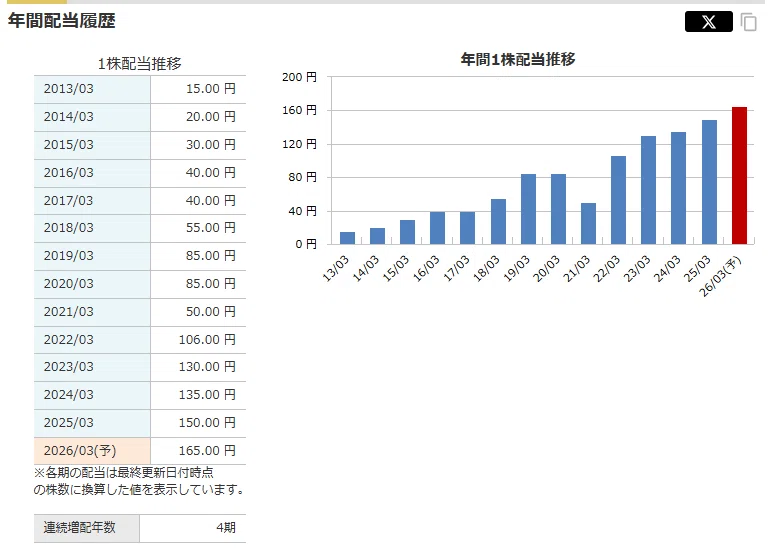Select the 2013/03 row label
This screenshot has height=548, width=776.
pyautogui.click(x=68, y=89)
